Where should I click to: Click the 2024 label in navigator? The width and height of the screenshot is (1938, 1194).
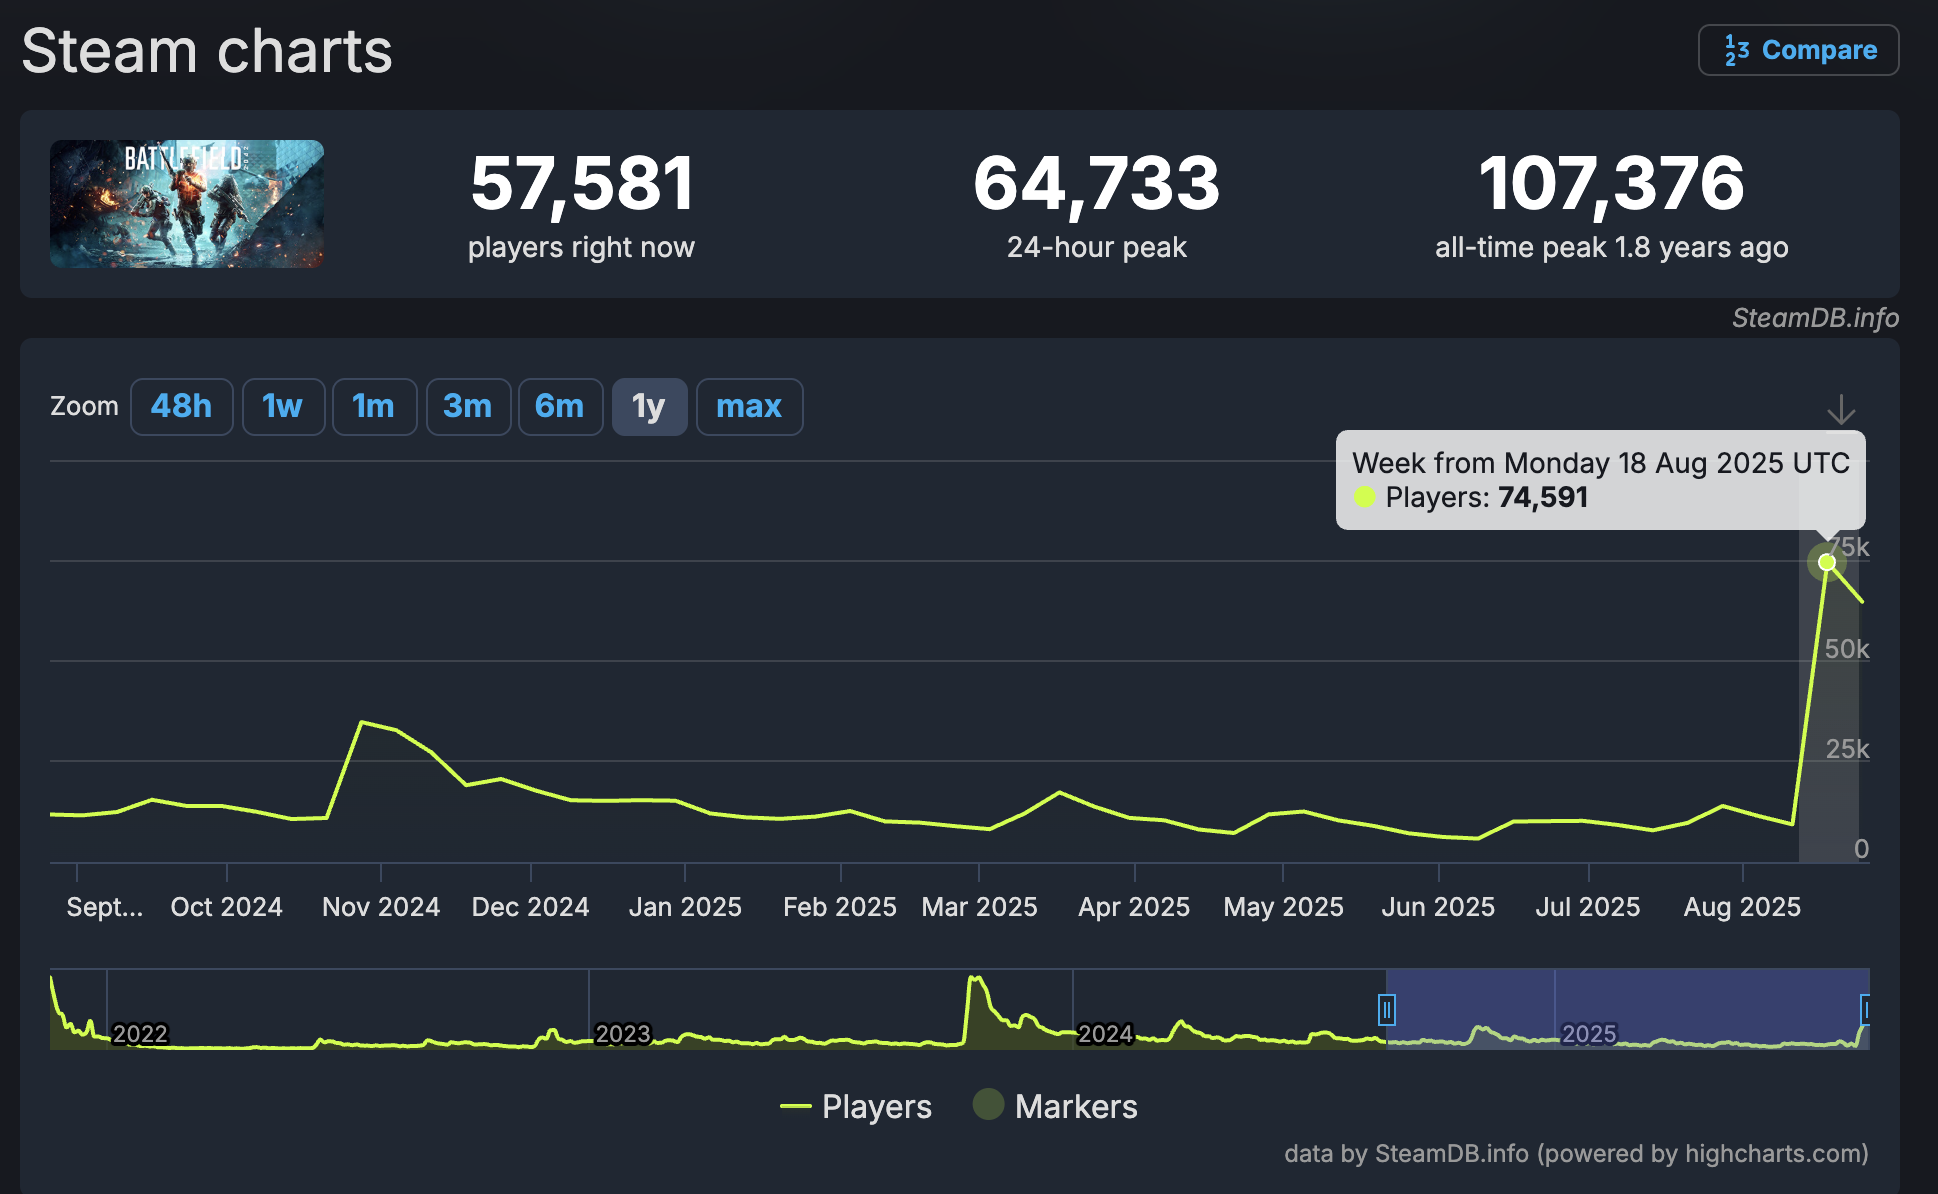(1105, 1034)
